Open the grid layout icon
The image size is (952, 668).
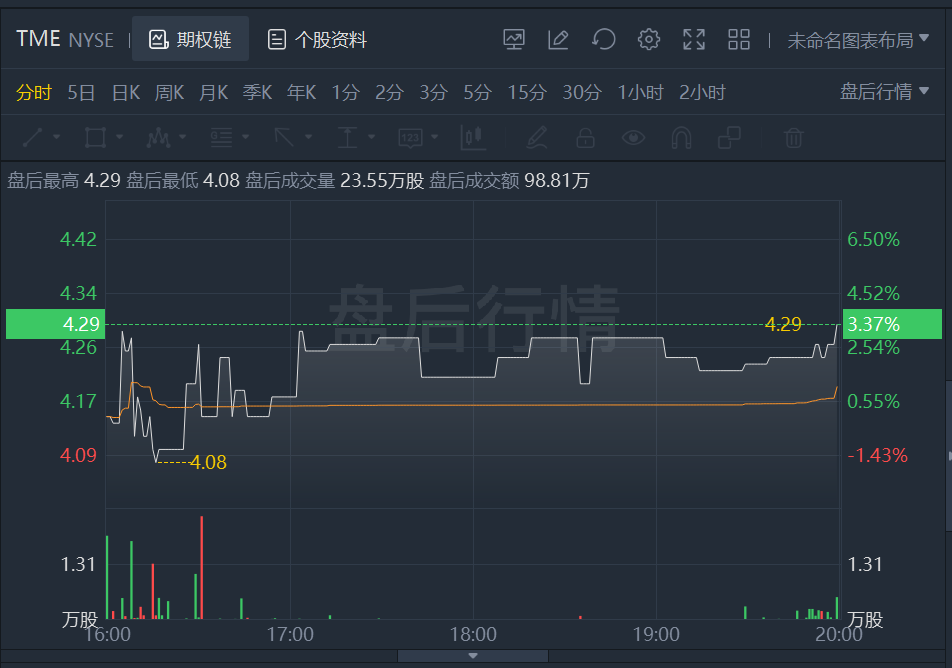click(x=739, y=39)
